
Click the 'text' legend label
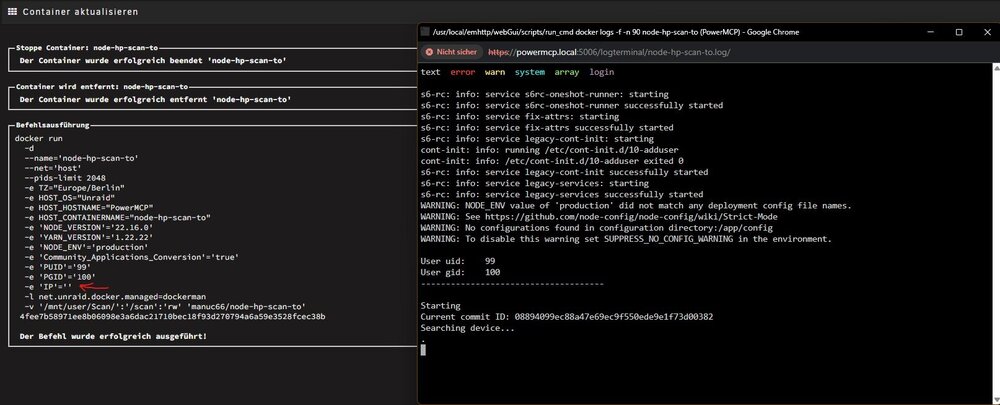pyautogui.click(x=430, y=72)
